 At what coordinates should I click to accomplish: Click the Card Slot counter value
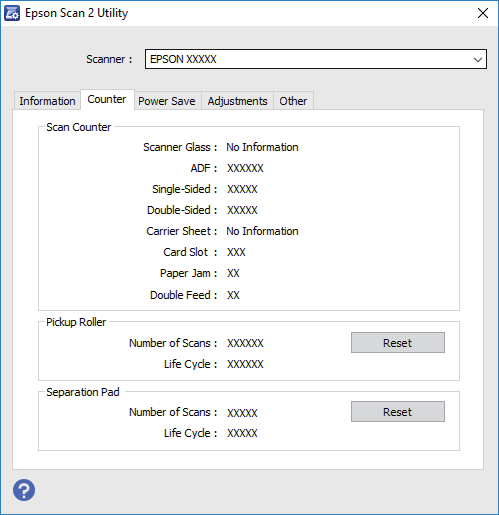236,252
